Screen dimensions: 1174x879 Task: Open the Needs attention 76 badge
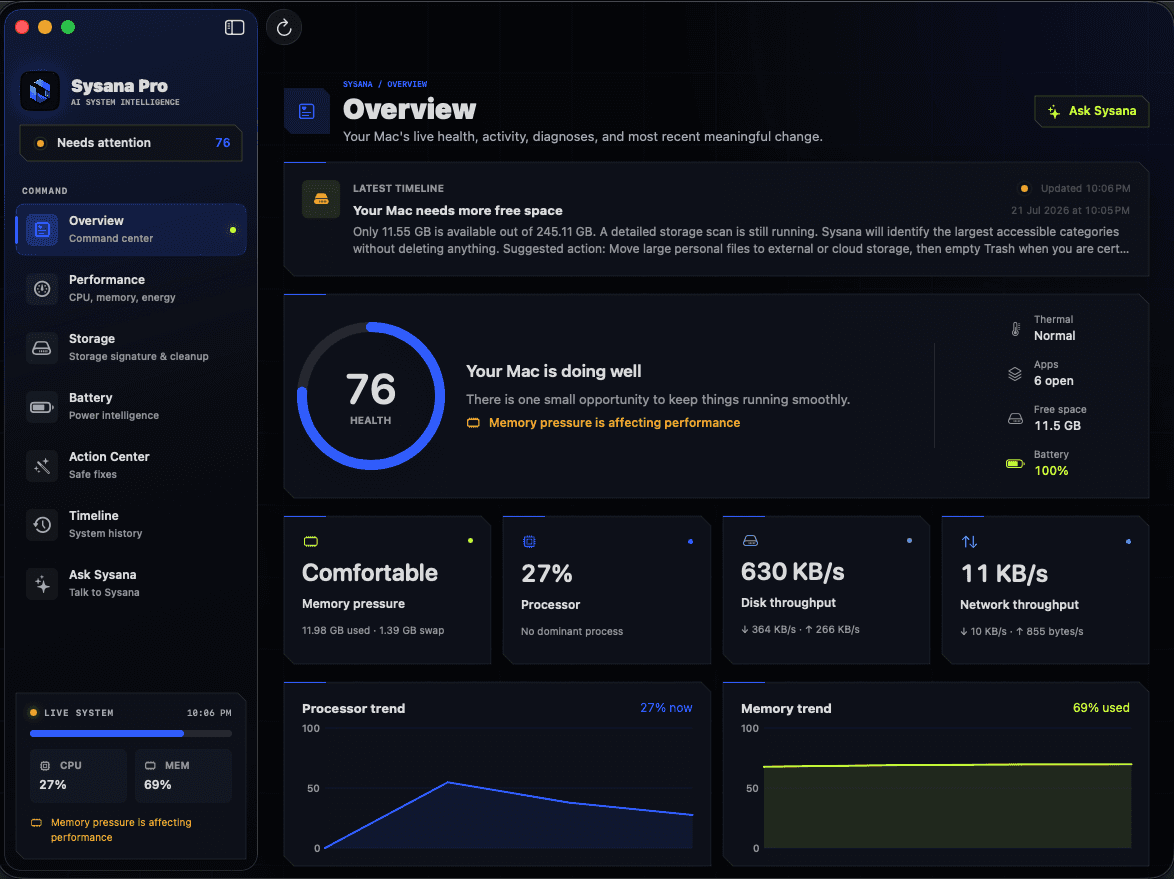click(x=131, y=143)
